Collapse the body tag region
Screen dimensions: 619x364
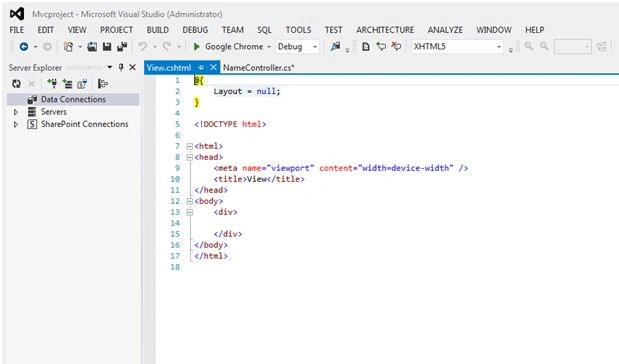pyautogui.click(x=189, y=201)
